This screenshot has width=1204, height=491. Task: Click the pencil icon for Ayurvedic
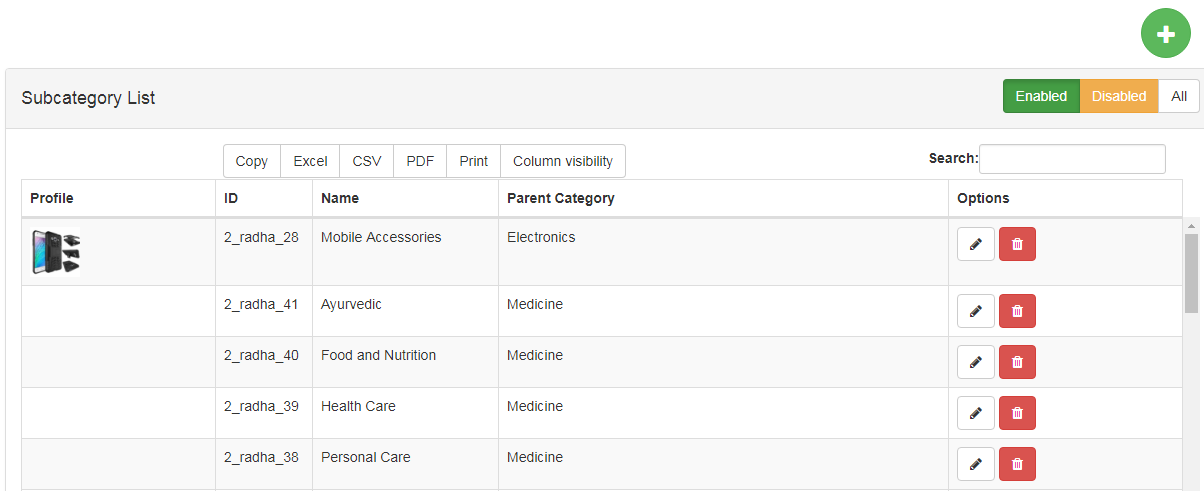975,311
